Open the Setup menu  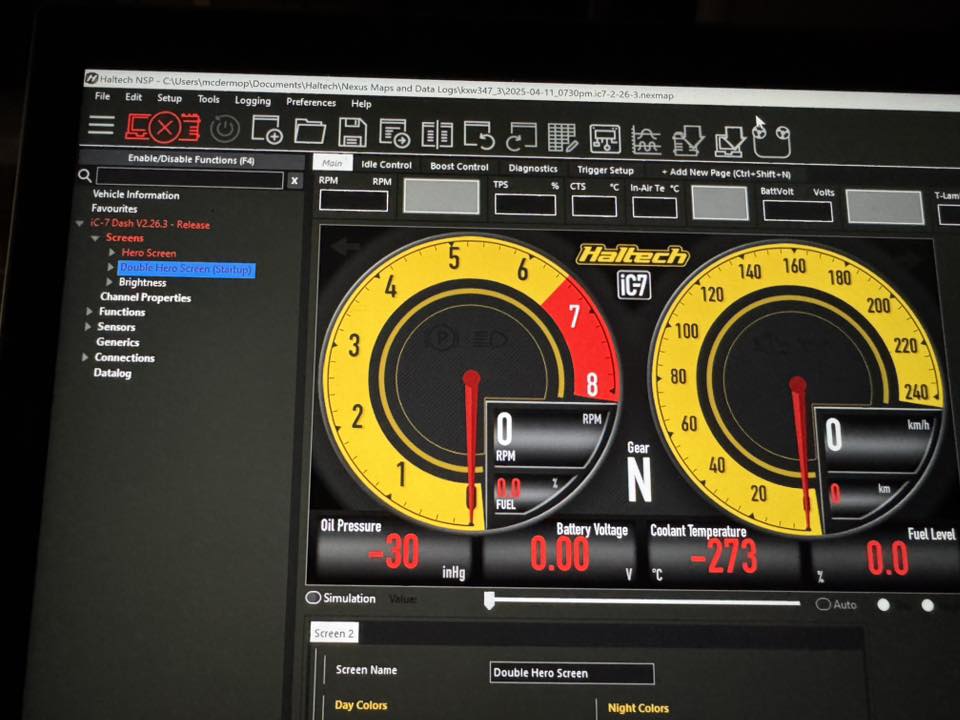(x=169, y=98)
